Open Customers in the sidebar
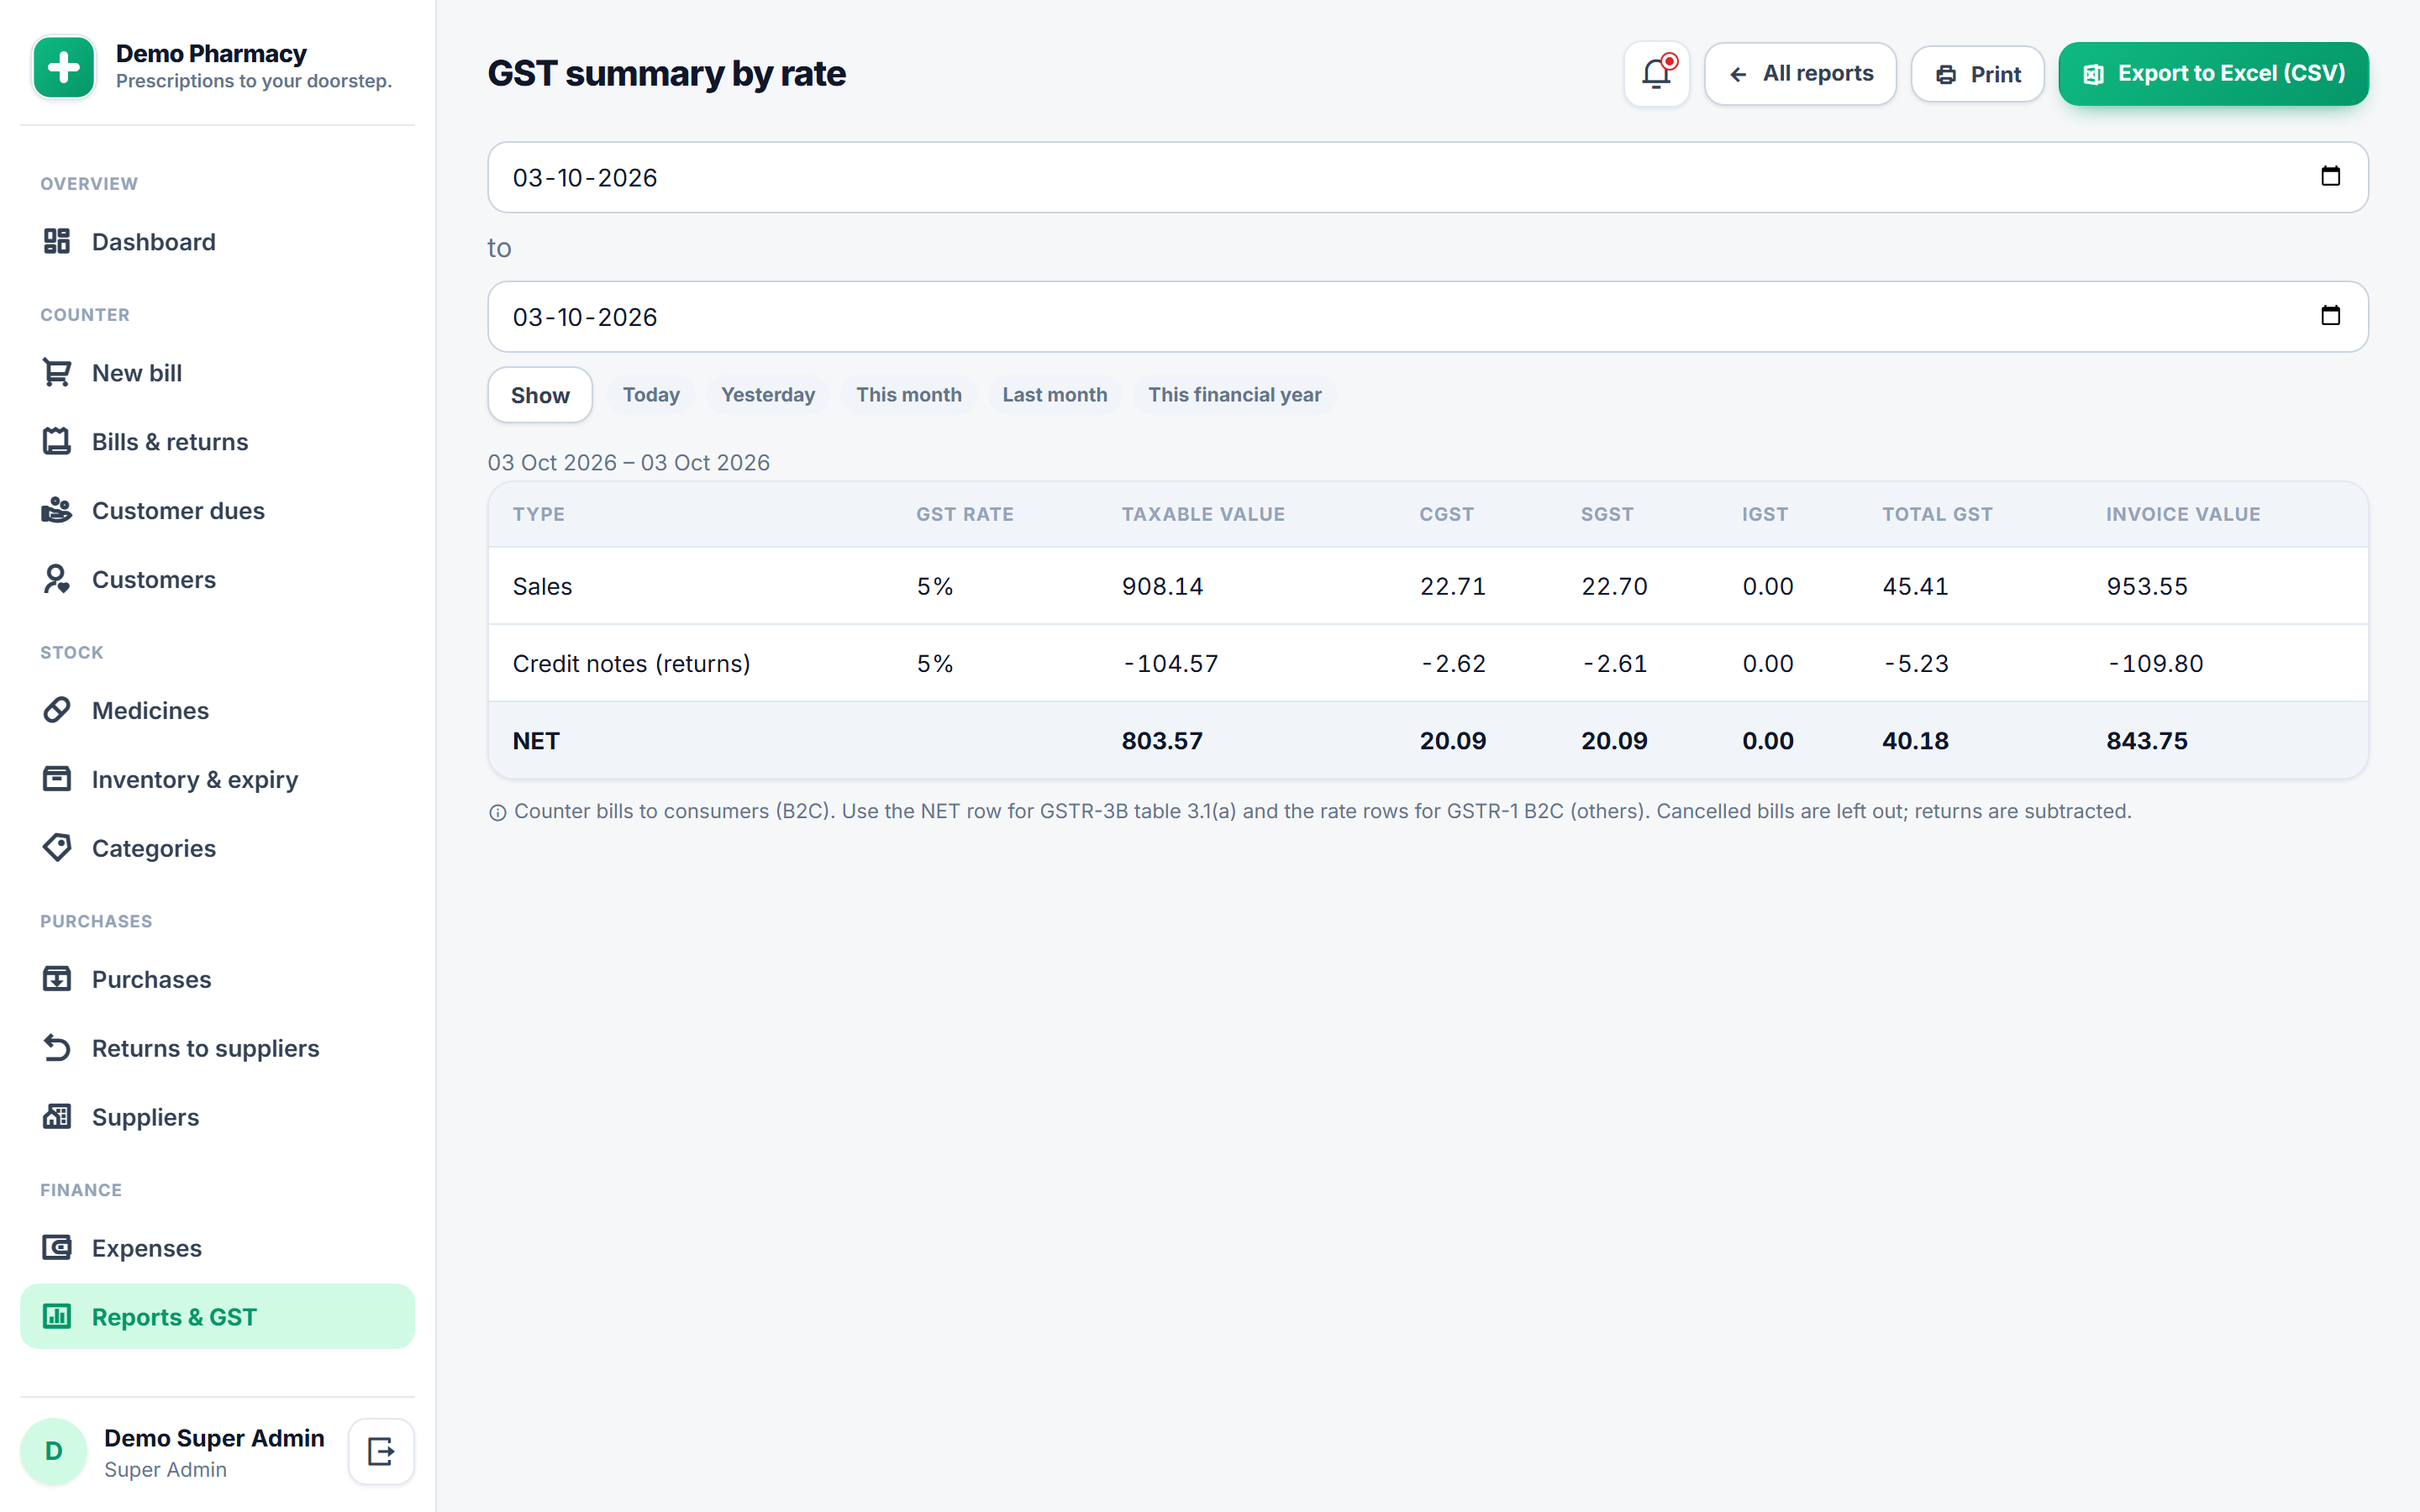Viewport: 2420px width, 1512px height. 217,579
